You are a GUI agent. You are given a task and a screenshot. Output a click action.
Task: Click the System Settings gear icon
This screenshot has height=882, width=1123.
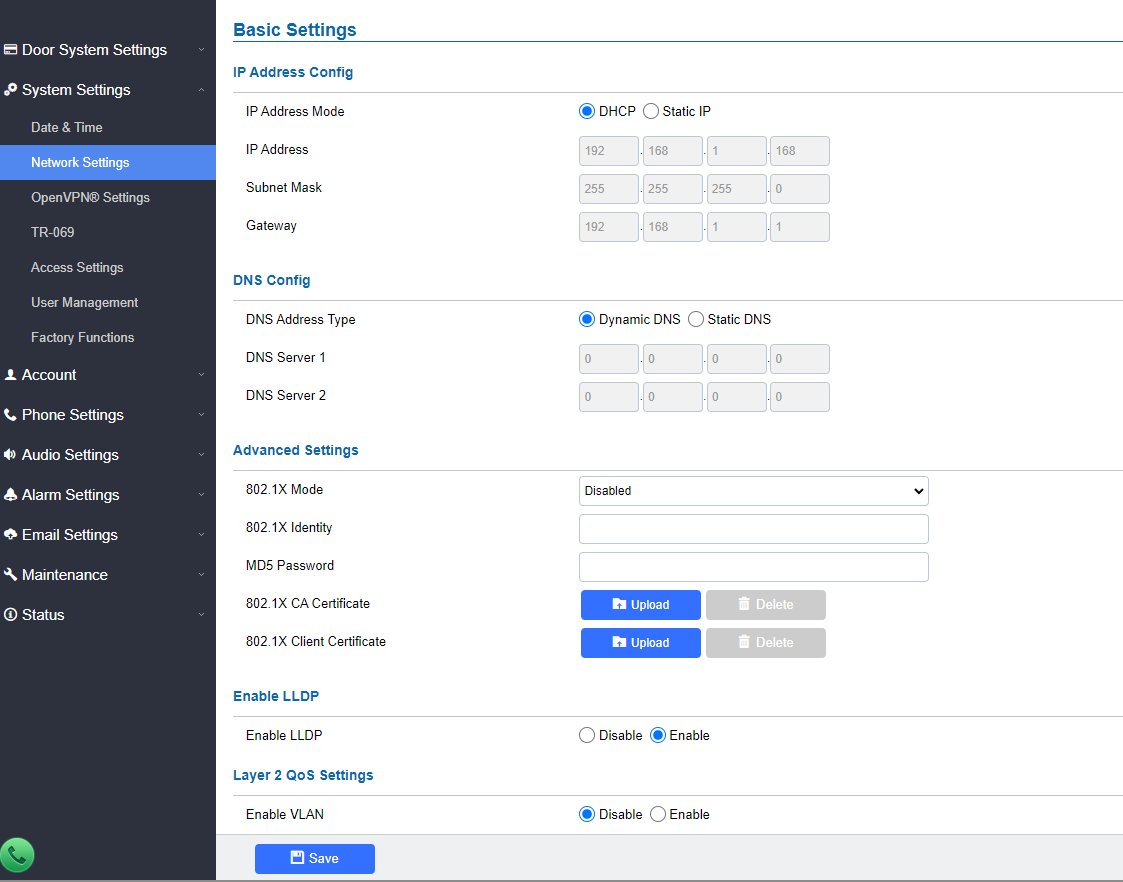[x=10, y=89]
